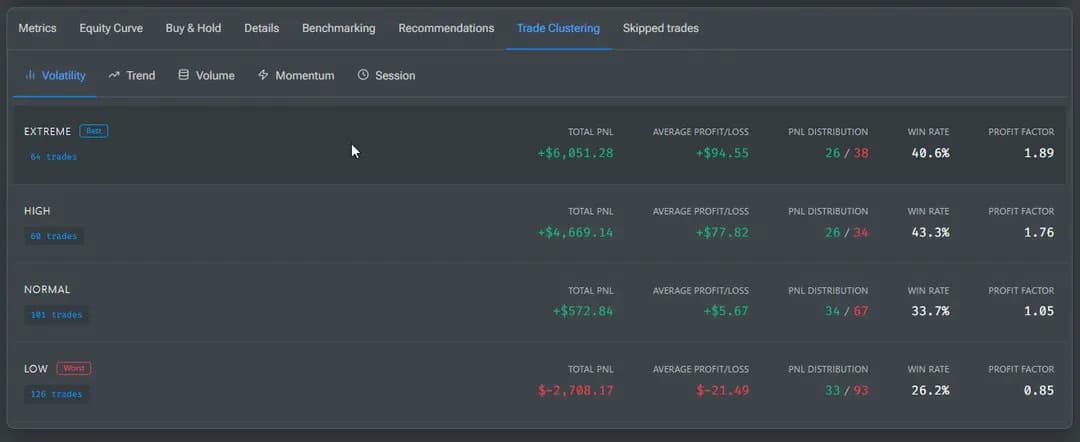Screen dimensions: 1080x442
Task: Switch to the Equity Curve tab
Action: pyautogui.click(x=111, y=28)
